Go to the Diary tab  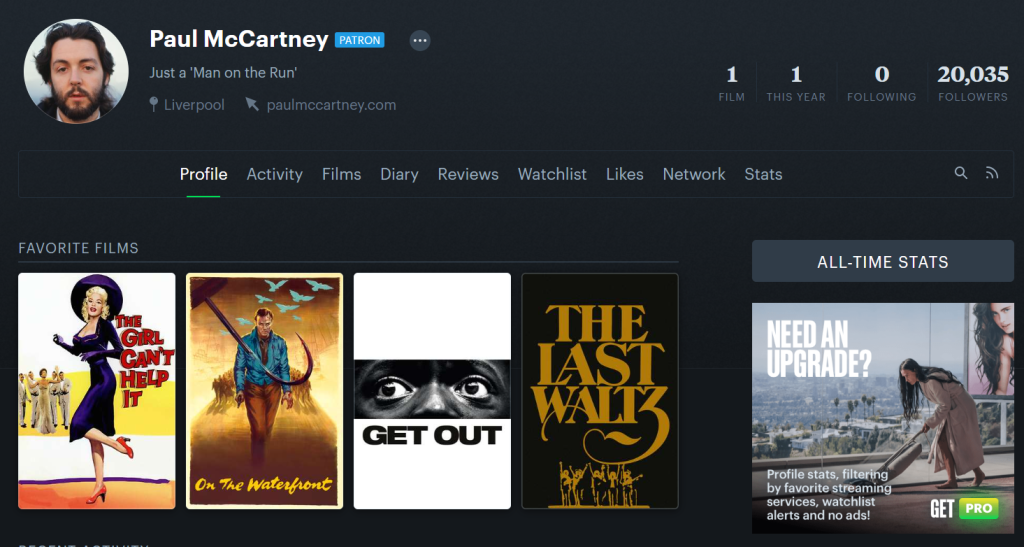point(399,174)
